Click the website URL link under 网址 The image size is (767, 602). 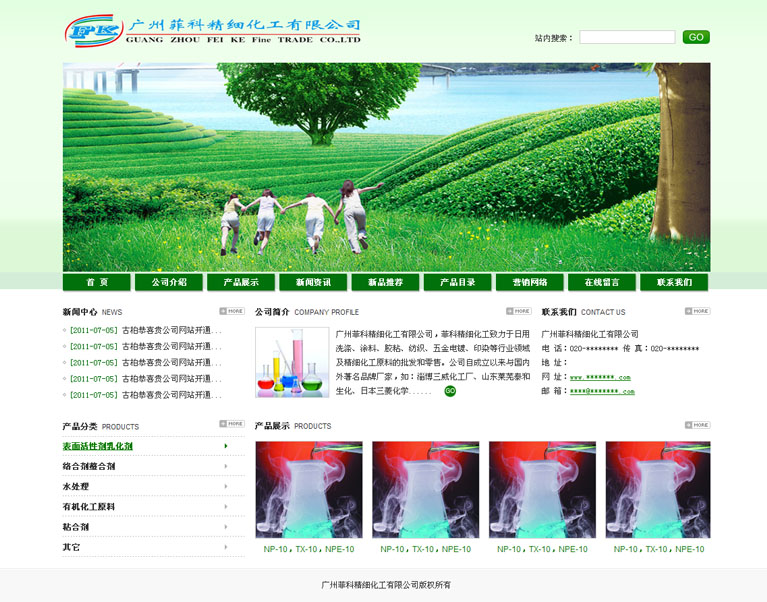coord(600,377)
